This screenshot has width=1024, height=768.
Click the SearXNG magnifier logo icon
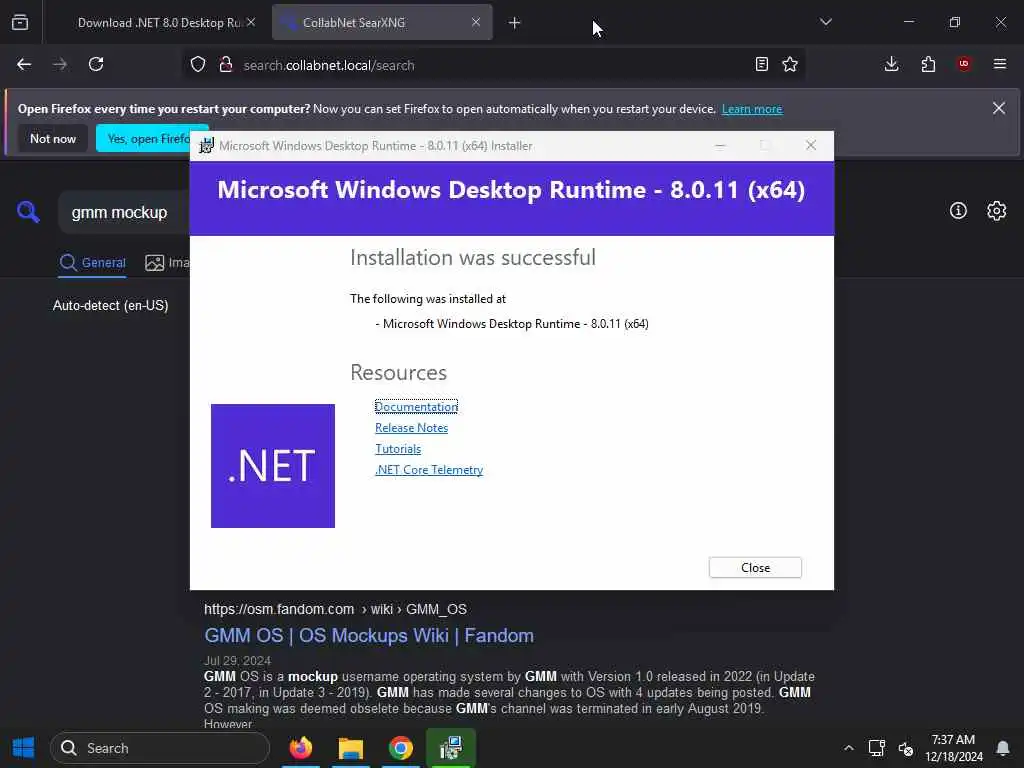[x=28, y=212]
